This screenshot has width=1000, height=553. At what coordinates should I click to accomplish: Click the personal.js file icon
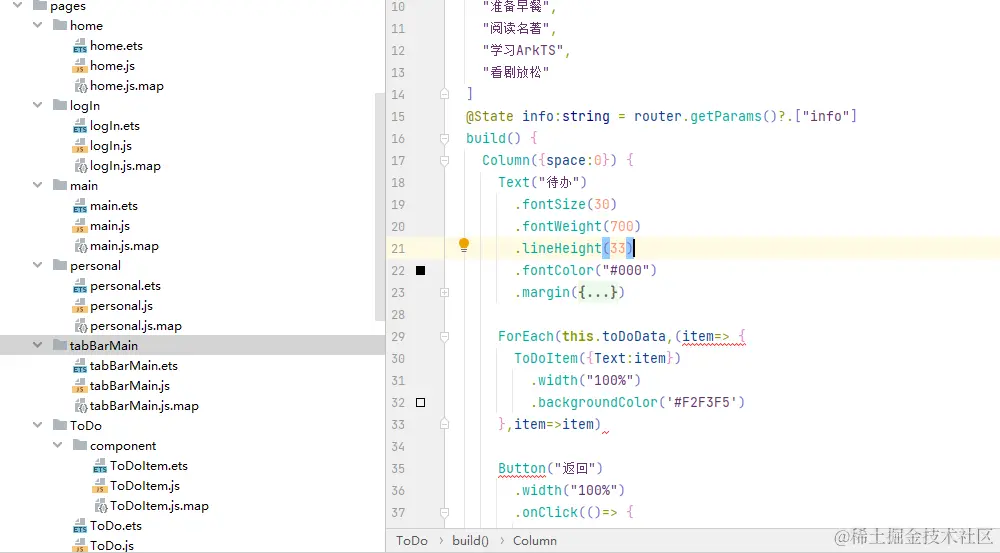(x=80, y=306)
